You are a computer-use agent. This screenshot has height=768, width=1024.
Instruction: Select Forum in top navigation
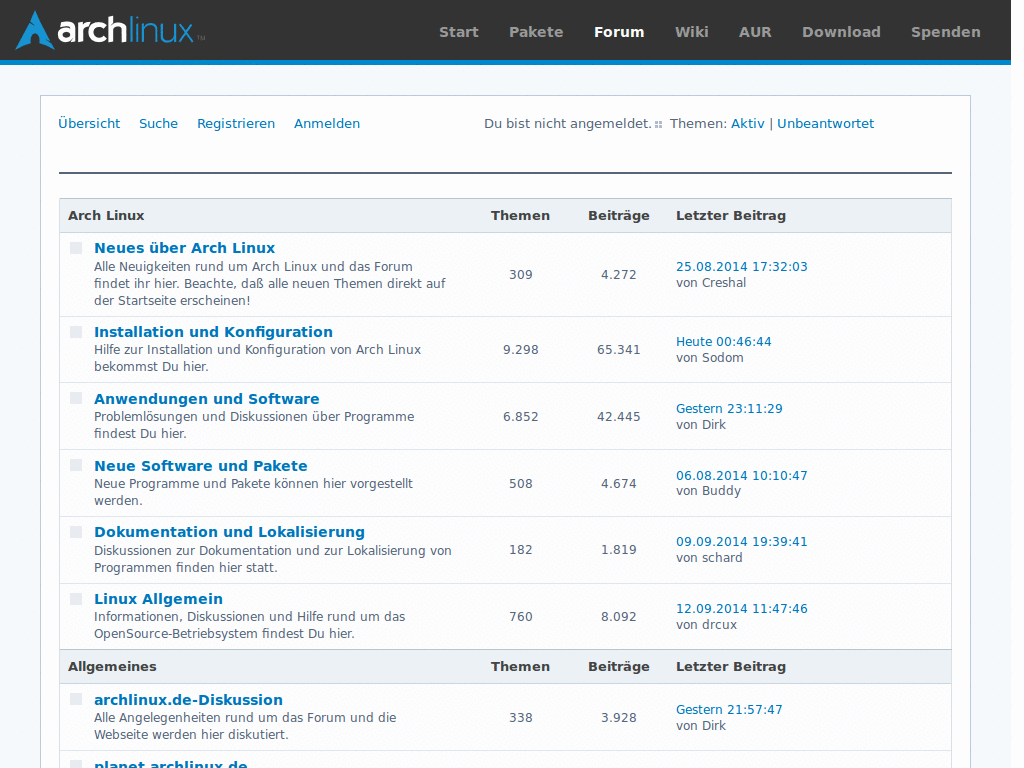coord(619,32)
